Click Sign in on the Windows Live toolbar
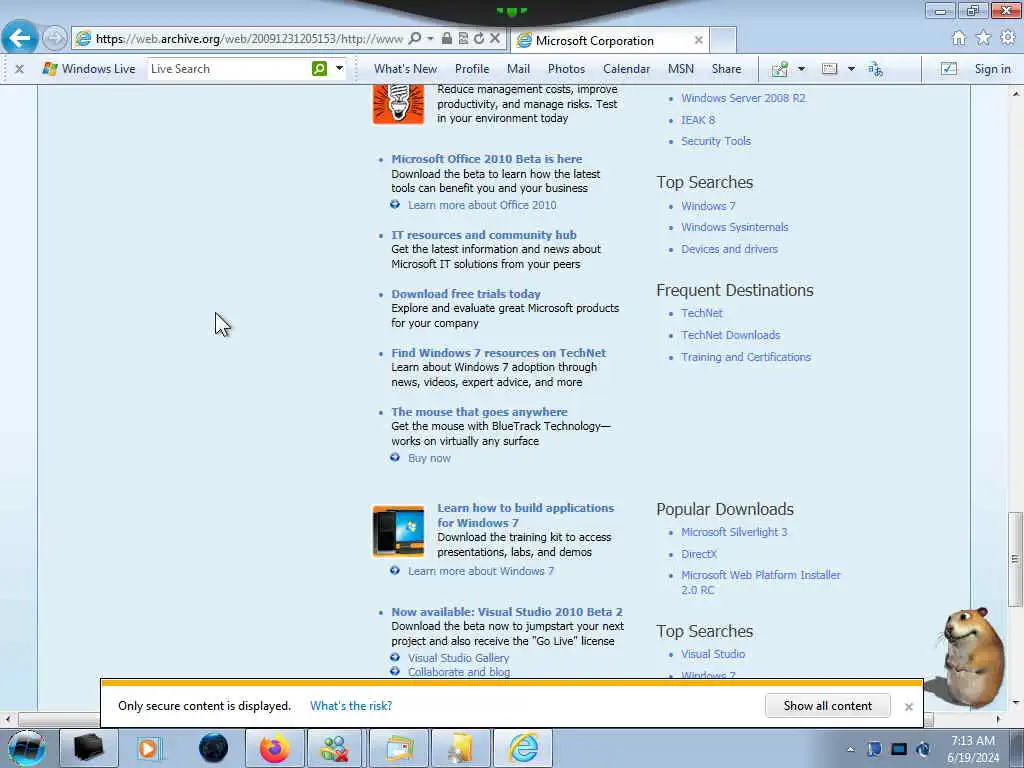The image size is (1024, 768). tap(992, 69)
